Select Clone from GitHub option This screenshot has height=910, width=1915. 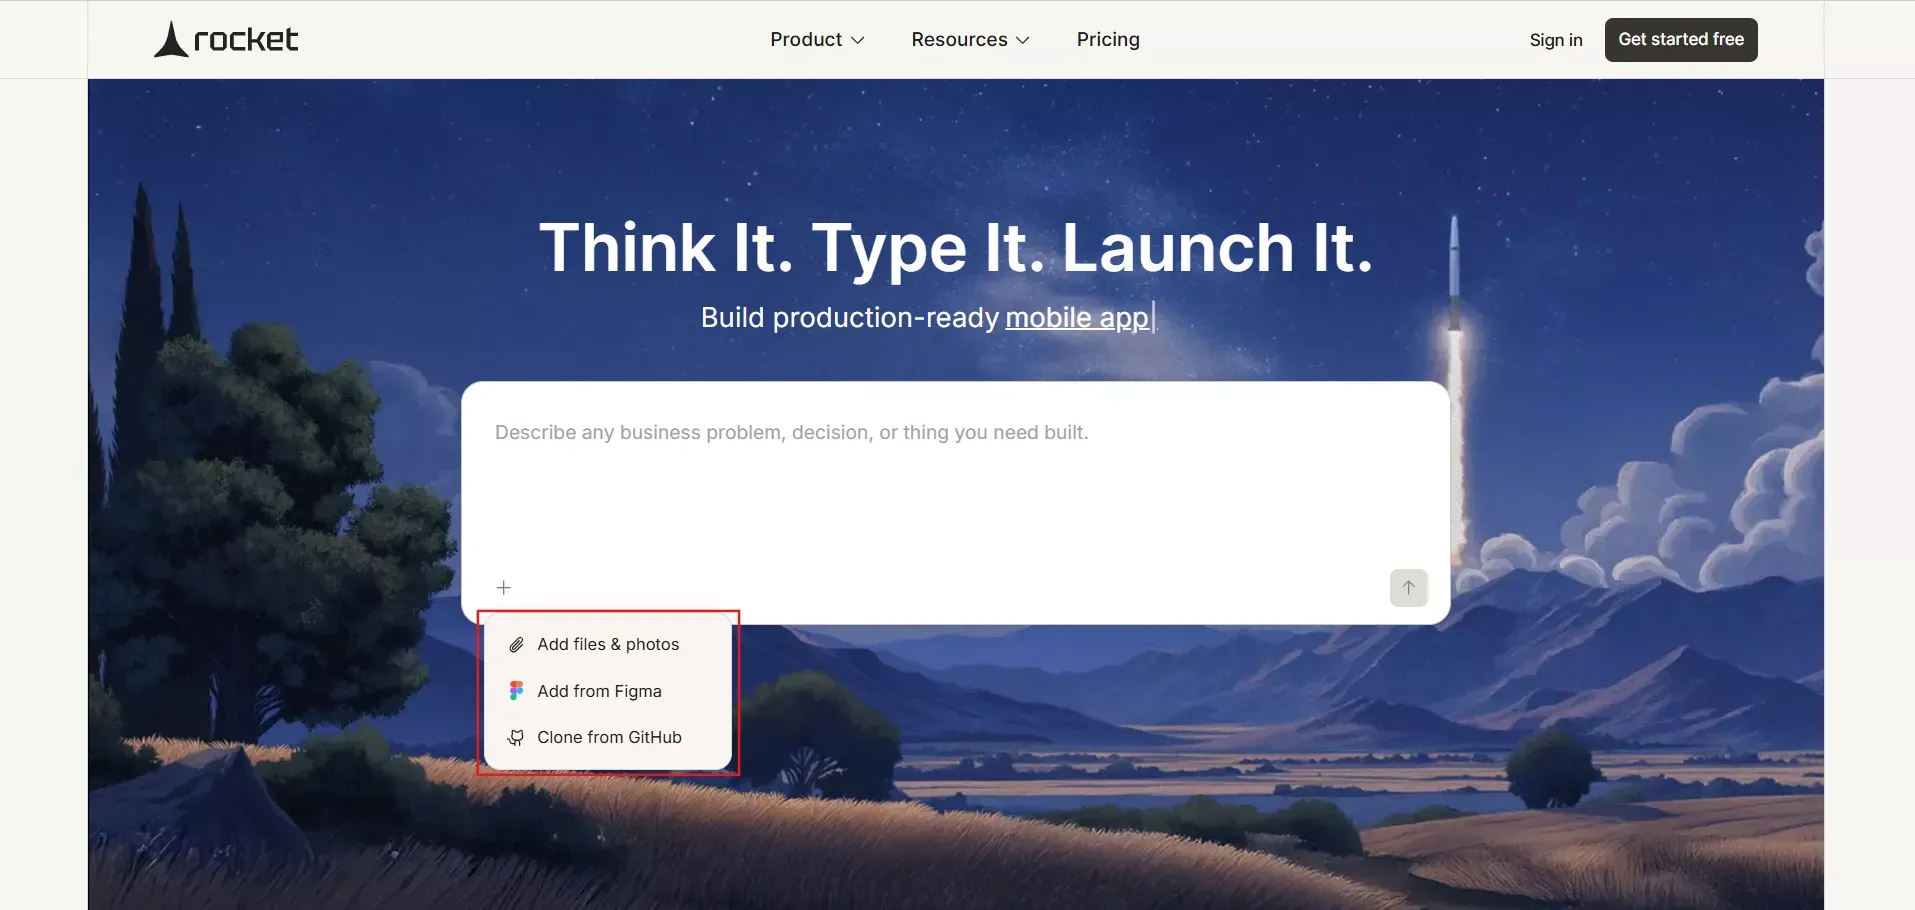pos(608,738)
